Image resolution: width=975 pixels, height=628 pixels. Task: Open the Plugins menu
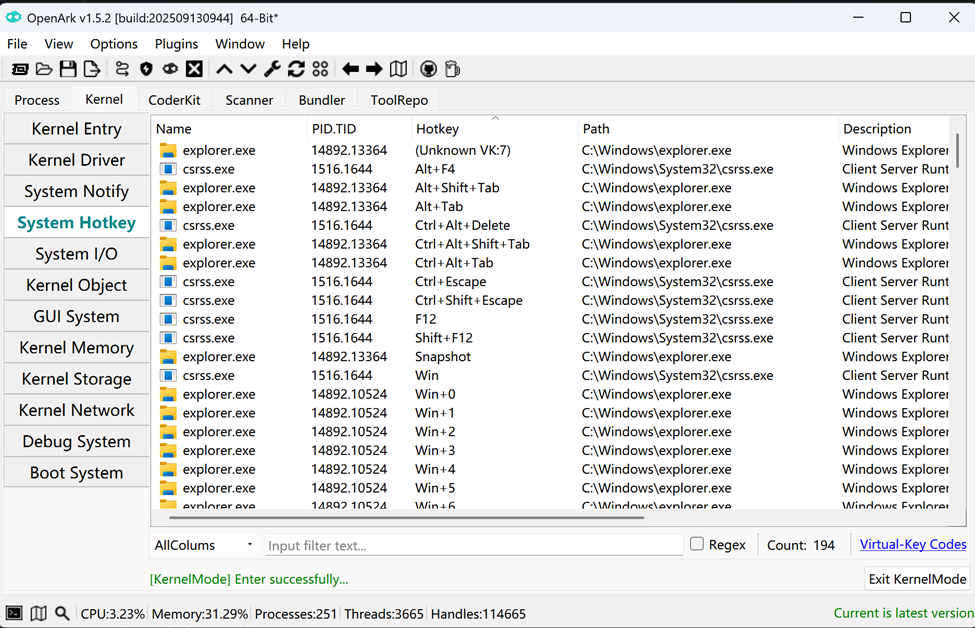(176, 44)
